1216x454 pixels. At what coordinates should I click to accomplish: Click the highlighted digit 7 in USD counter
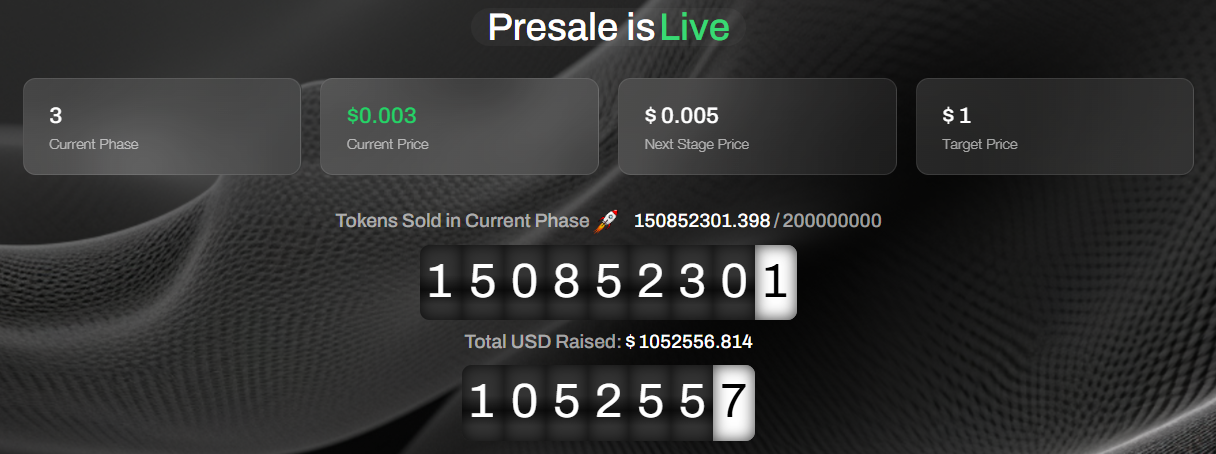[734, 403]
